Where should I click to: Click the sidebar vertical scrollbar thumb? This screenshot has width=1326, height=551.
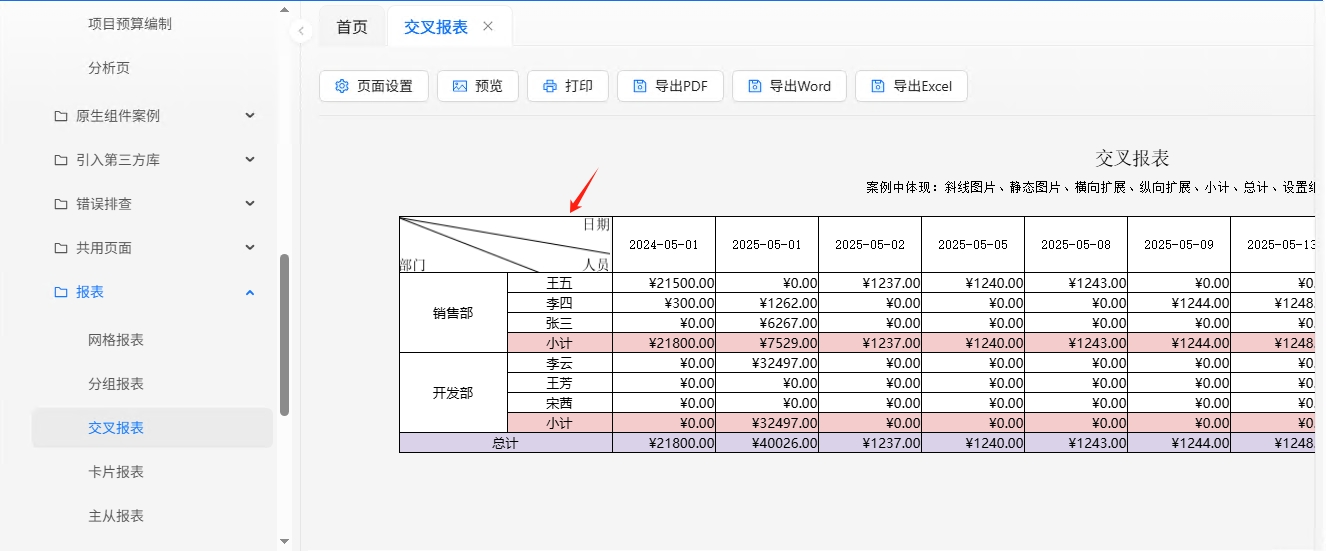click(x=284, y=335)
